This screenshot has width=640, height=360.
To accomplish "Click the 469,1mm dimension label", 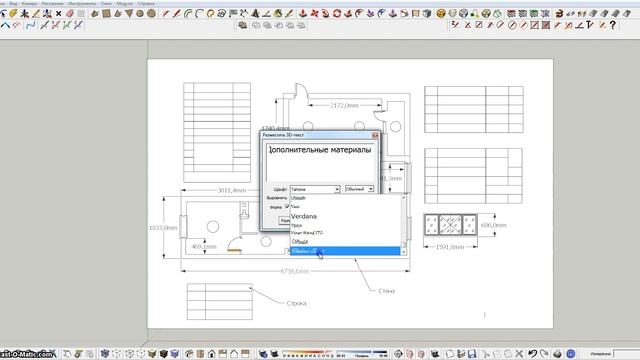I will (204, 247).
